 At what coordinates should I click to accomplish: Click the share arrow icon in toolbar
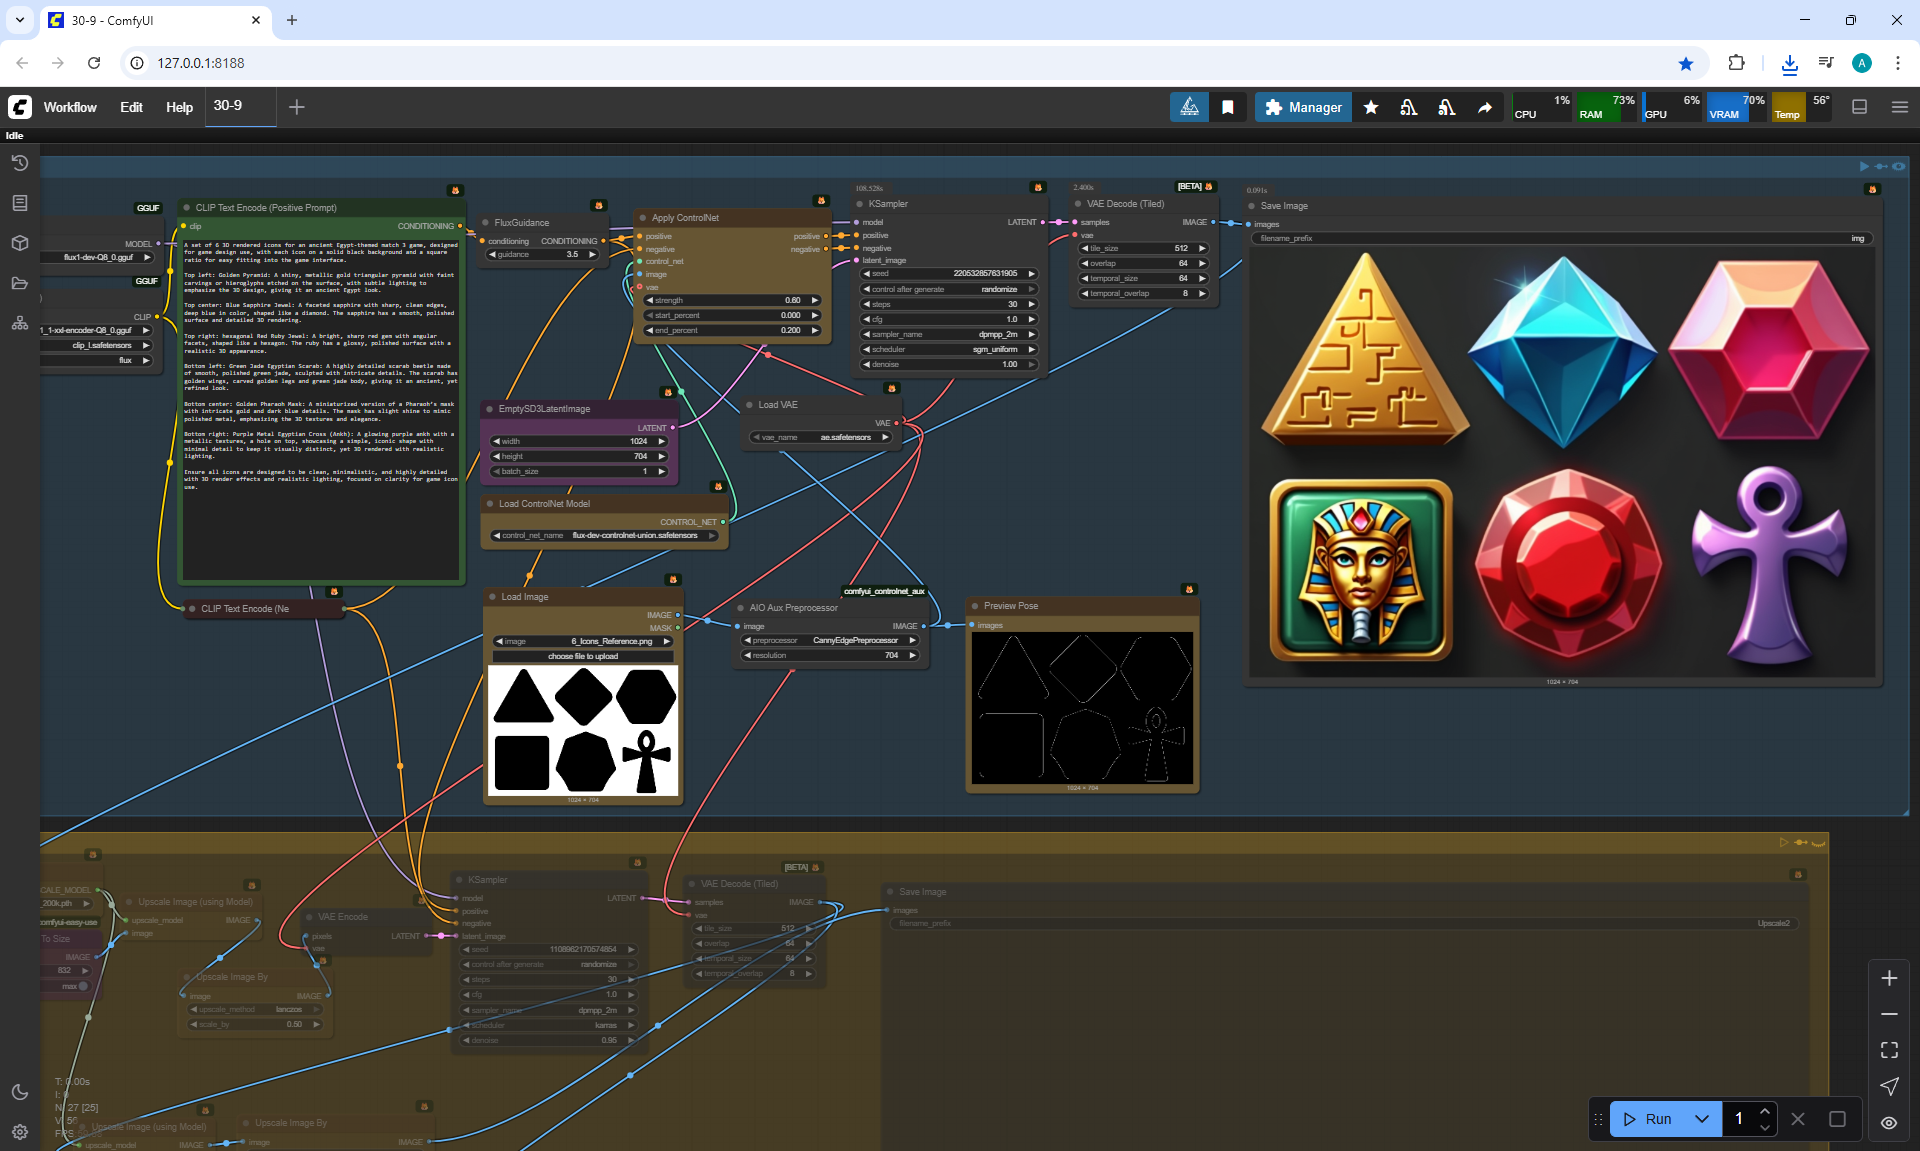click(1485, 107)
